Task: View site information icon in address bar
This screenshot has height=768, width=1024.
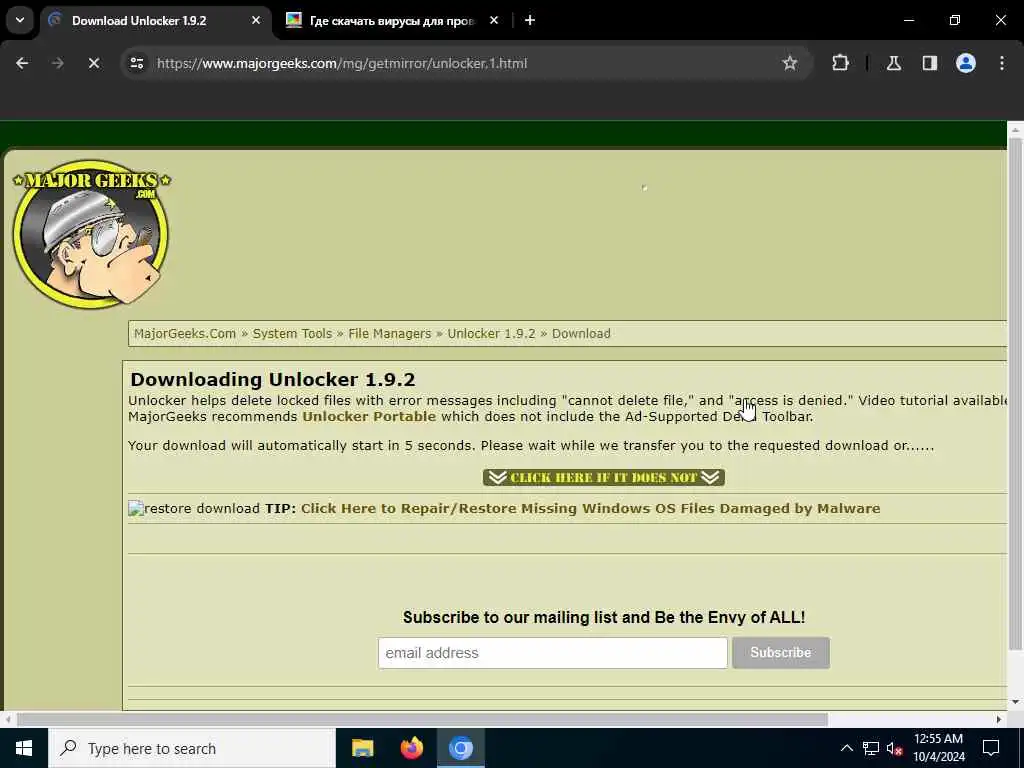Action: 137,63
